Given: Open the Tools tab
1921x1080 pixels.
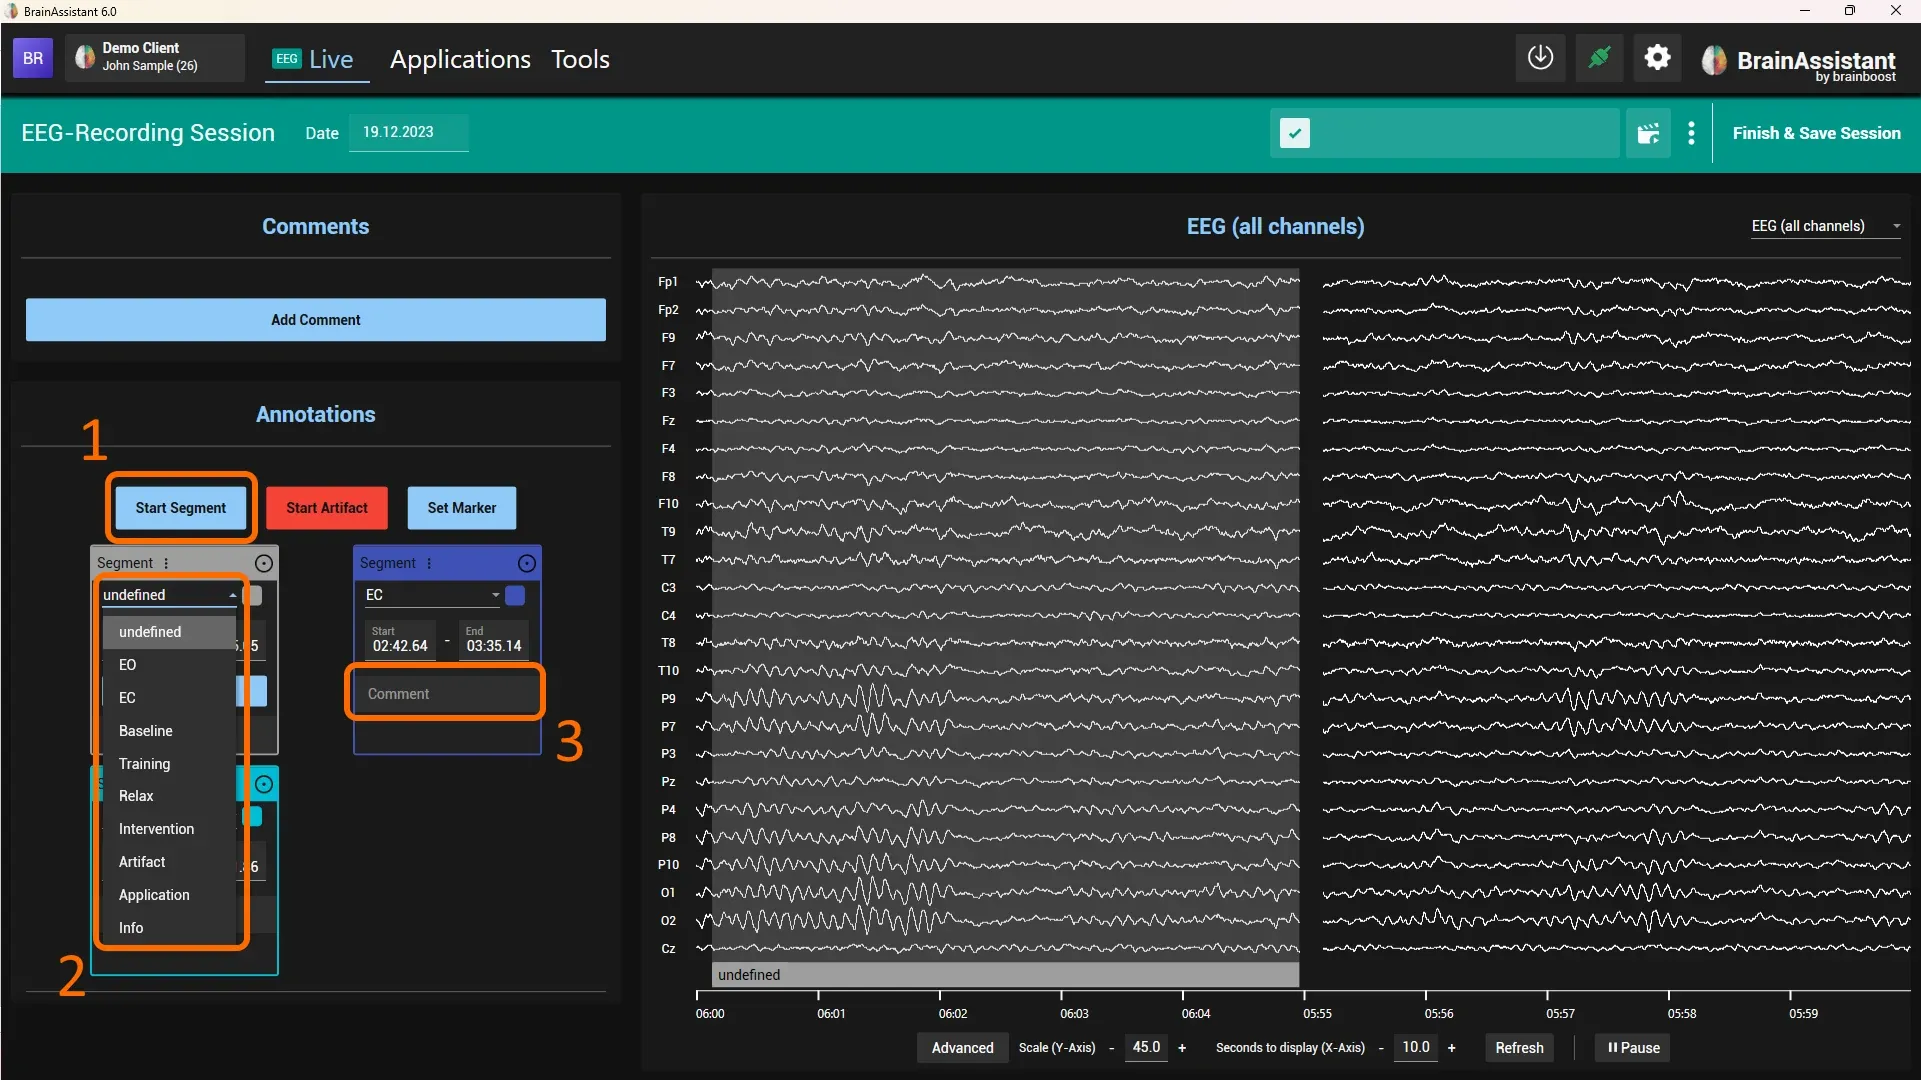Looking at the screenshot, I should (580, 59).
